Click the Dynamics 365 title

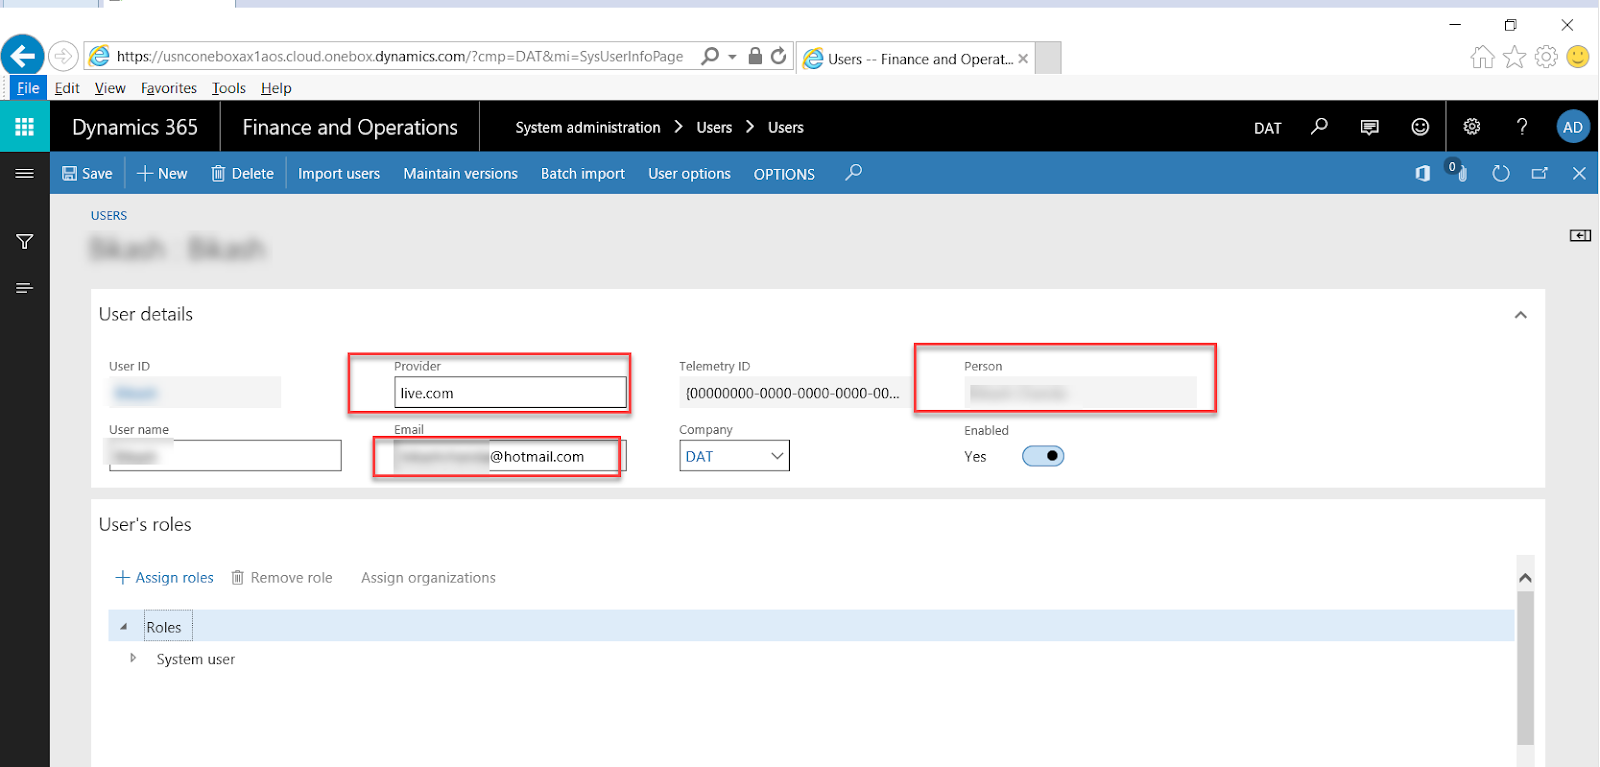(135, 127)
